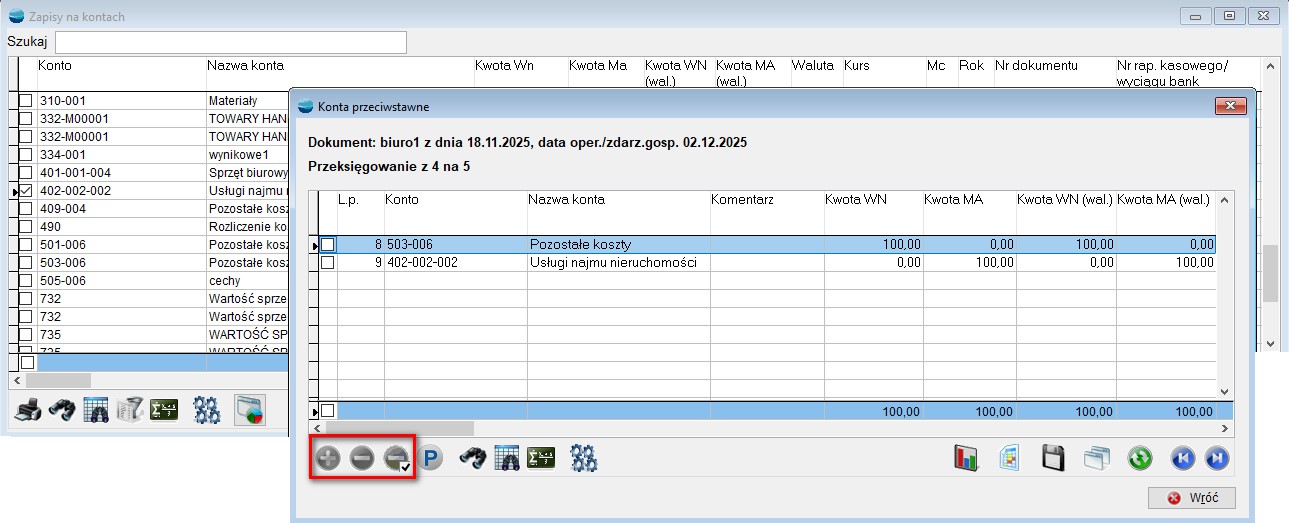Uncheck the selected 402-002-002 row in background list

click(26, 190)
